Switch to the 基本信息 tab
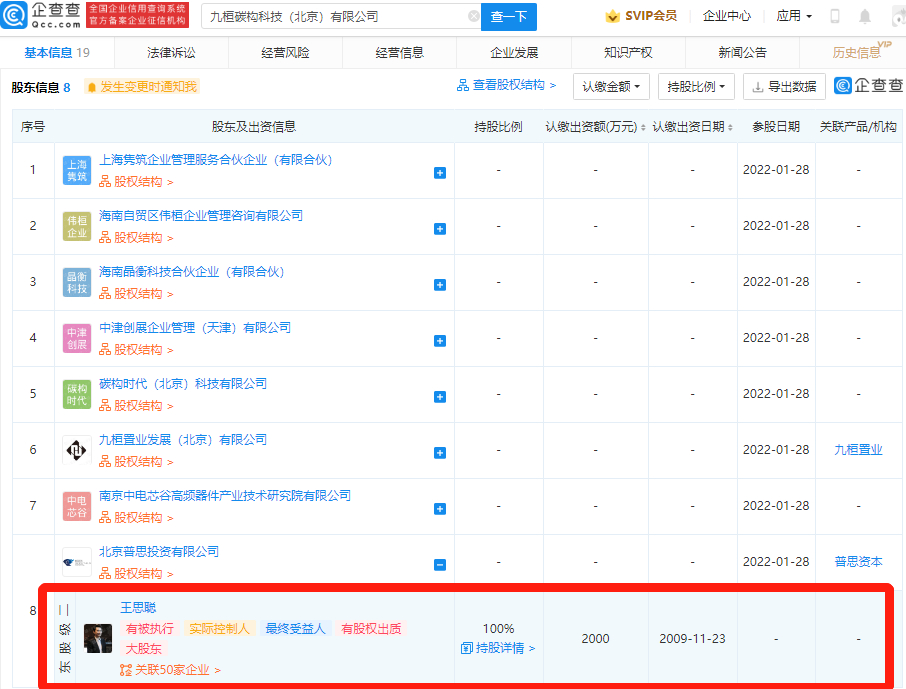The height and width of the screenshot is (689, 906). [x=57, y=53]
